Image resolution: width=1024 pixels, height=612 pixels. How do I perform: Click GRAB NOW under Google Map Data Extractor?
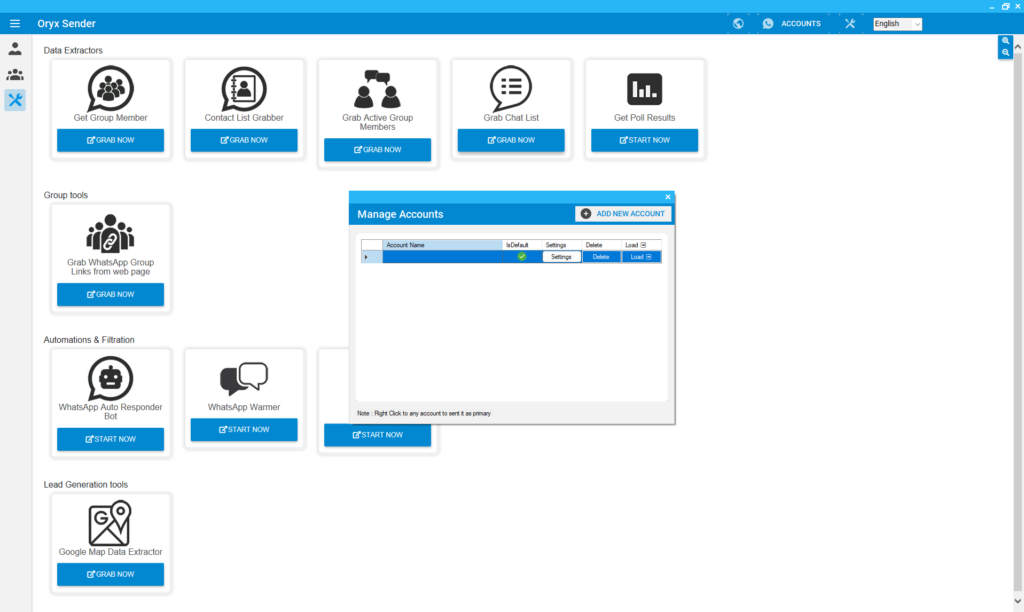coord(110,574)
